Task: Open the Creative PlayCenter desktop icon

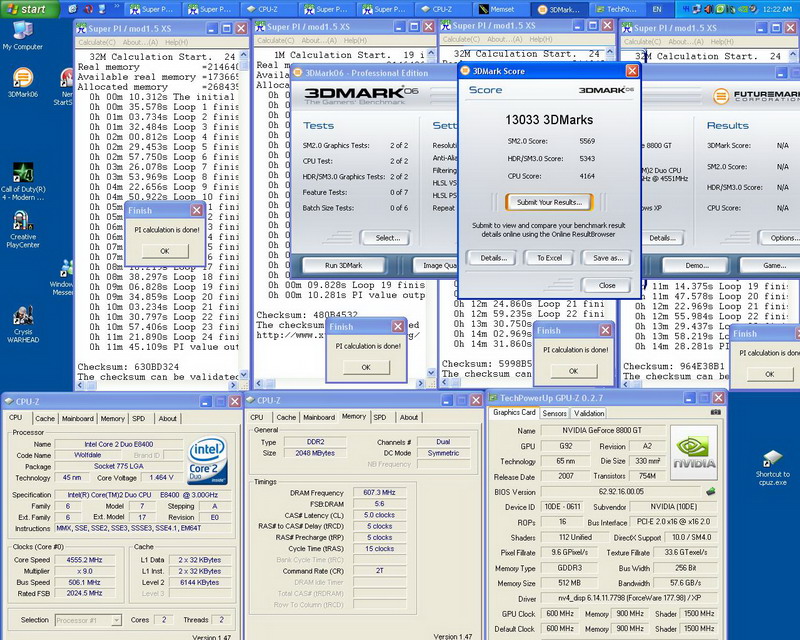Action: pyautogui.click(x=22, y=230)
